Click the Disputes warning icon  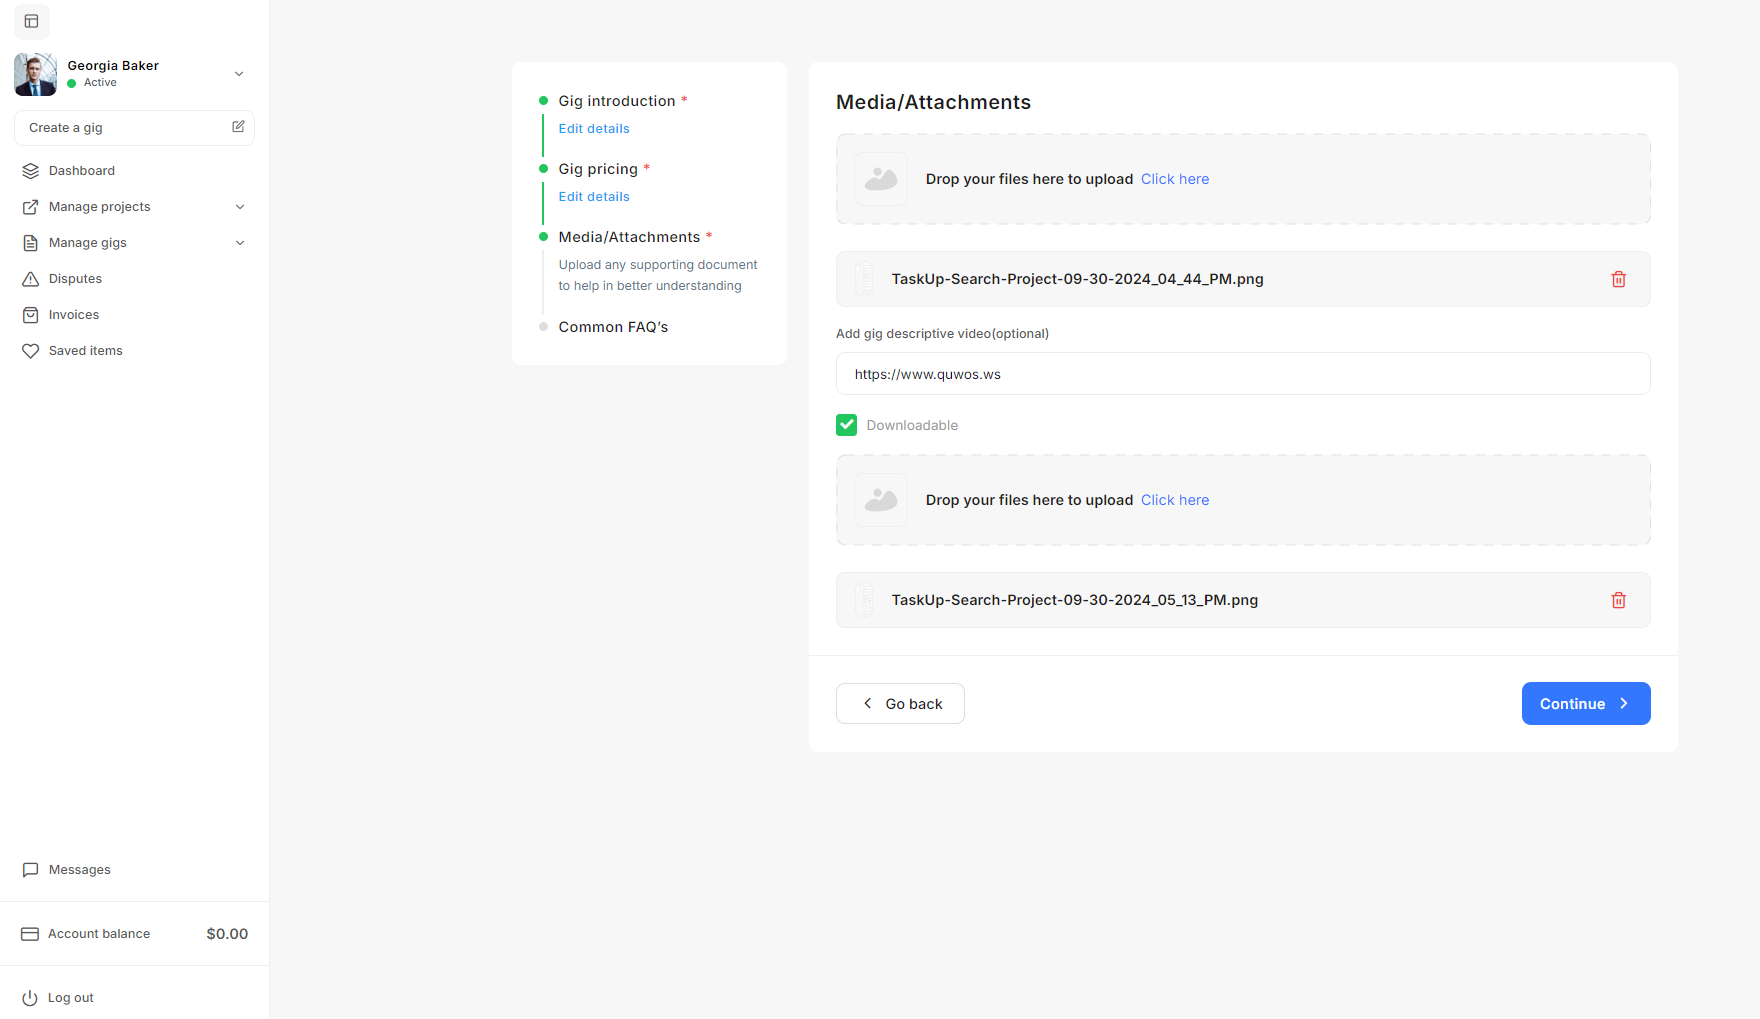tap(31, 279)
